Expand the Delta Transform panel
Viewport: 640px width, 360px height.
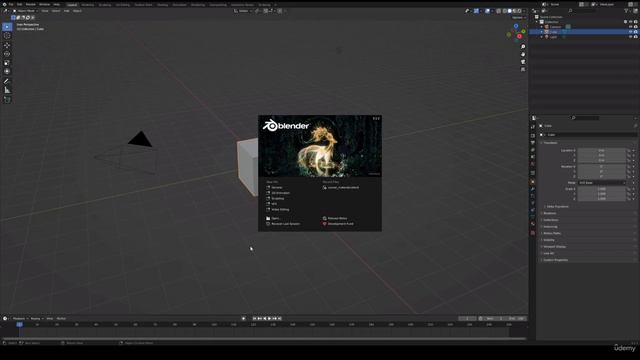[557, 207]
